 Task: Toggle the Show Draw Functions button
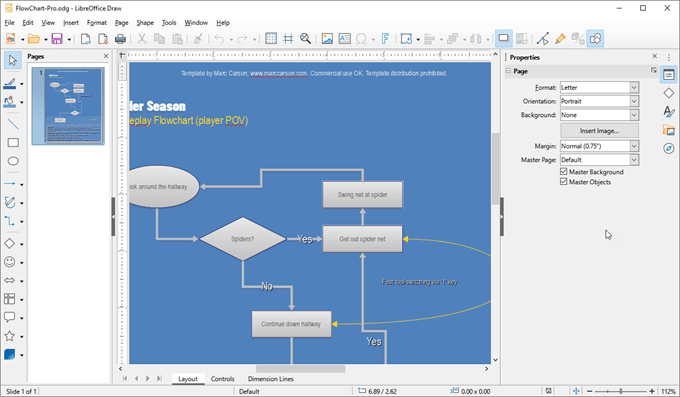[595, 39]
